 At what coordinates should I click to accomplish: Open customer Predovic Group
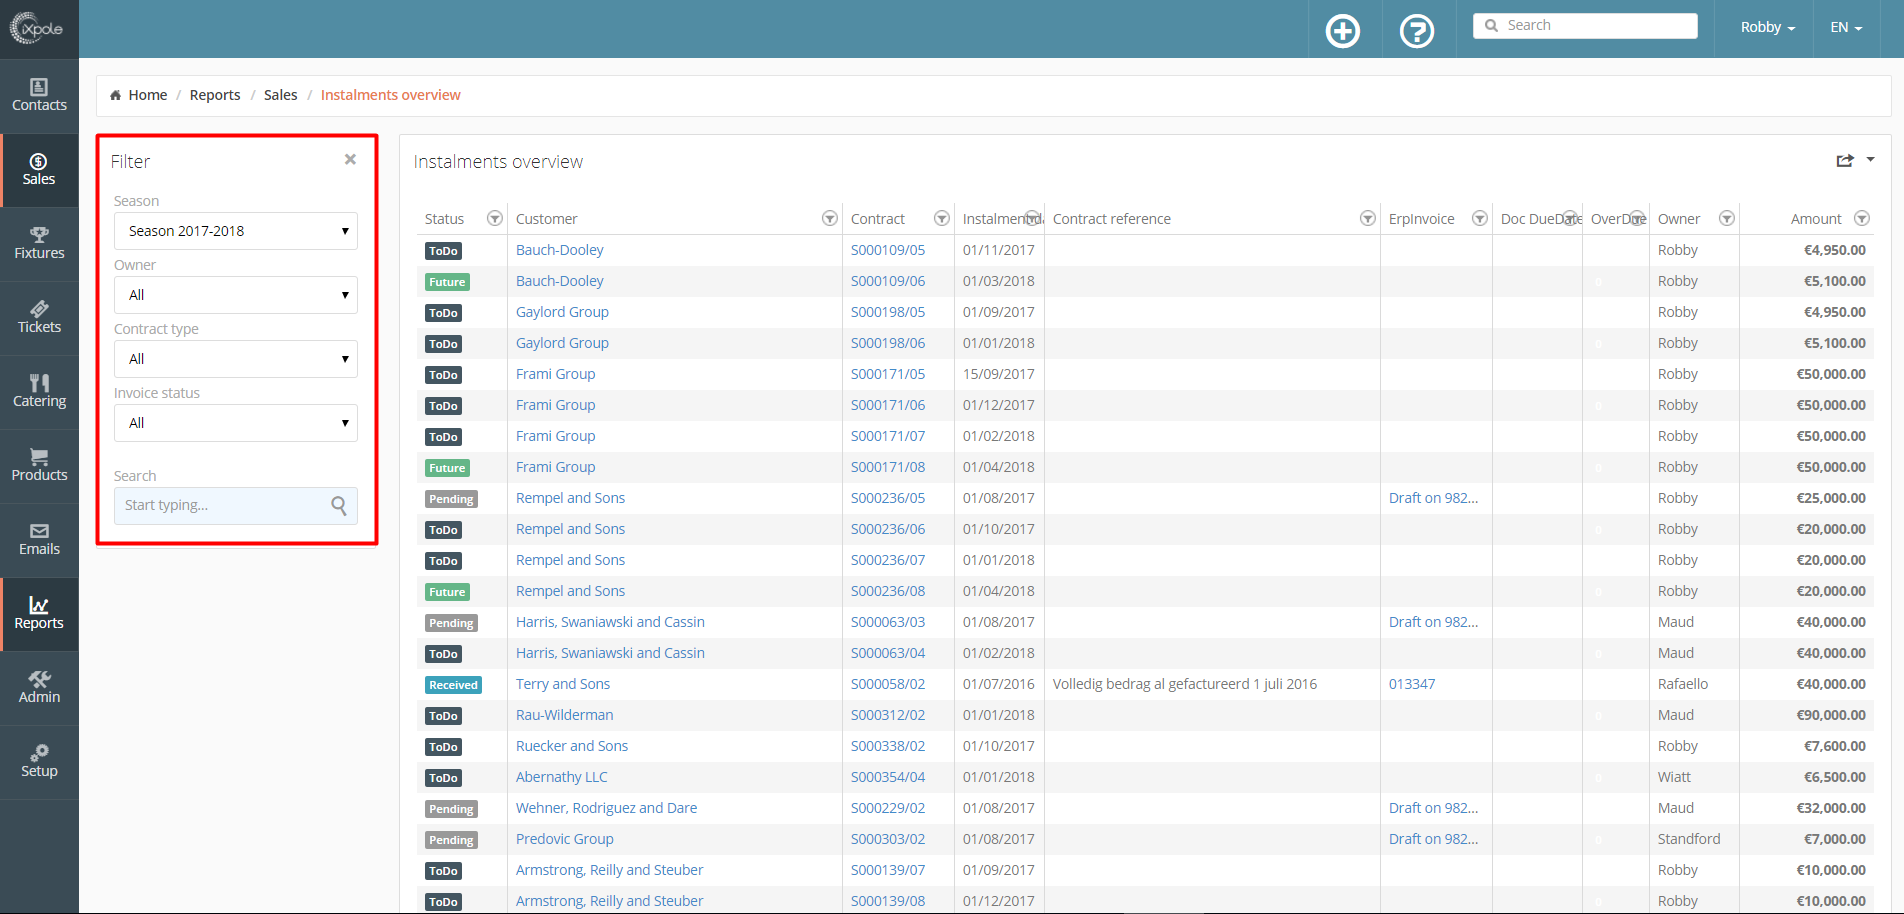click(x=565, y=839)
